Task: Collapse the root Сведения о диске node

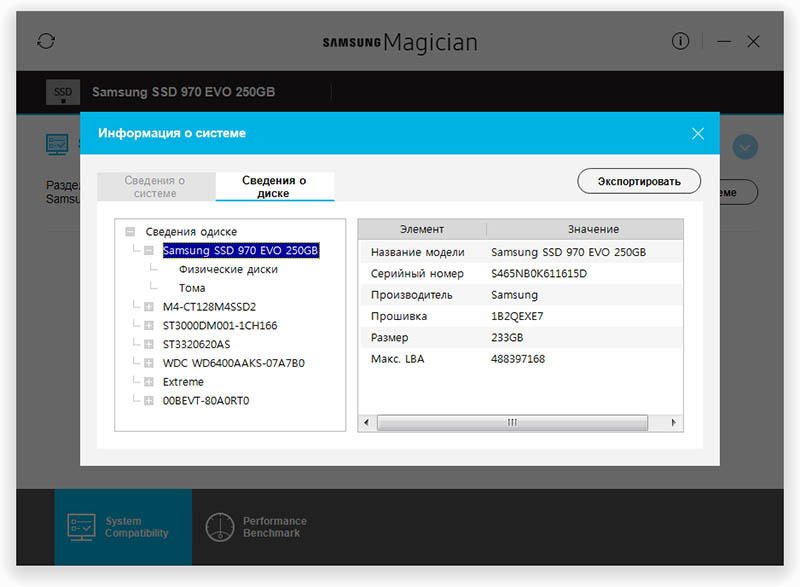Action: [x=130, y=232]
